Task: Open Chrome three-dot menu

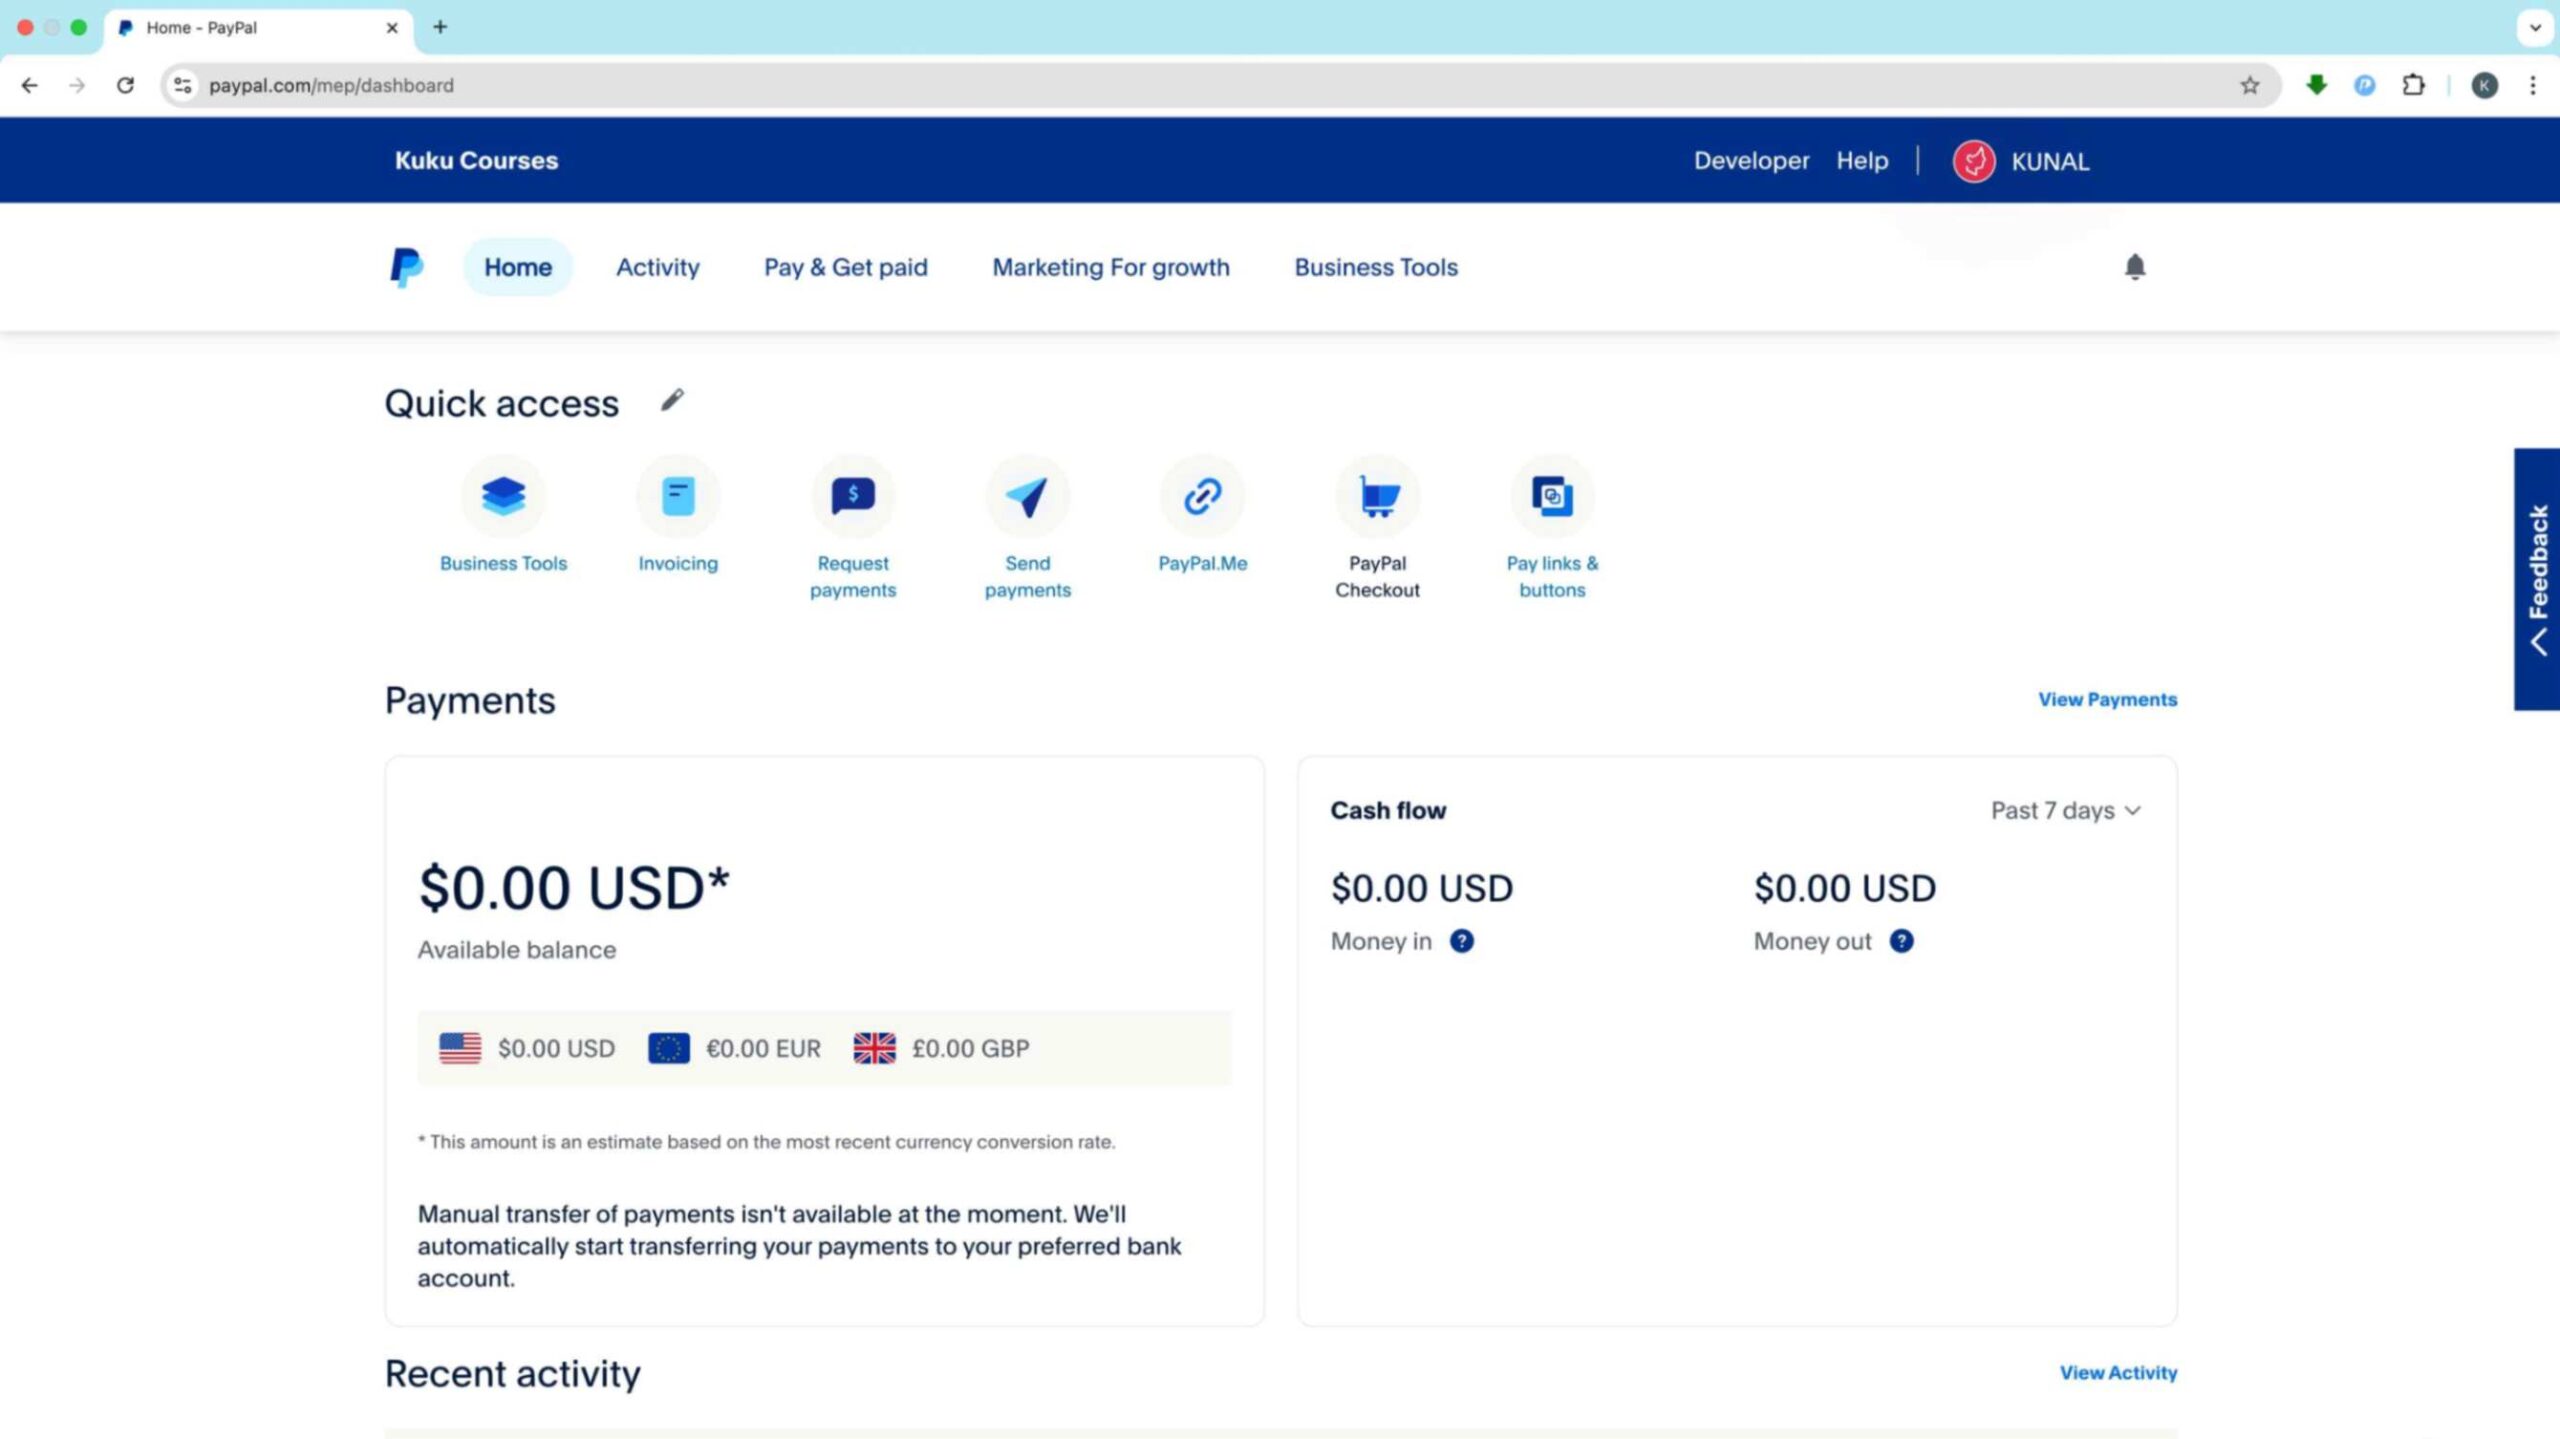Action: (x=2533, y=85)
